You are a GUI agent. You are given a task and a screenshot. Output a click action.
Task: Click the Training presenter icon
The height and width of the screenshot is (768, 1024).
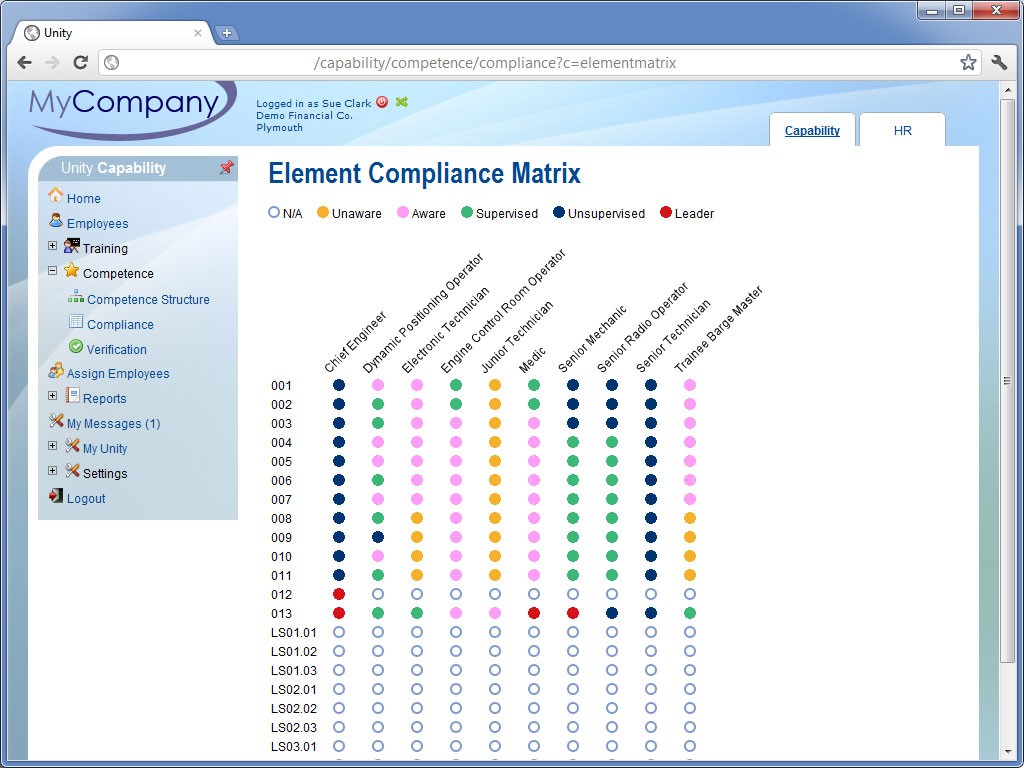tap(71, 246)
